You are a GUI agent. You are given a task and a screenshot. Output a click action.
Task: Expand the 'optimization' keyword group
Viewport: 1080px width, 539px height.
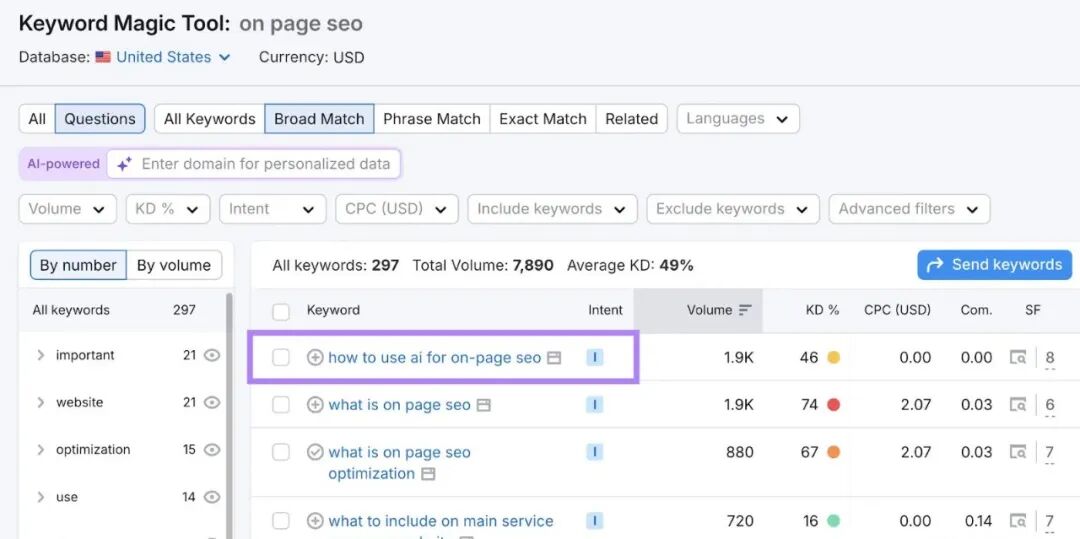coord(41,450)
